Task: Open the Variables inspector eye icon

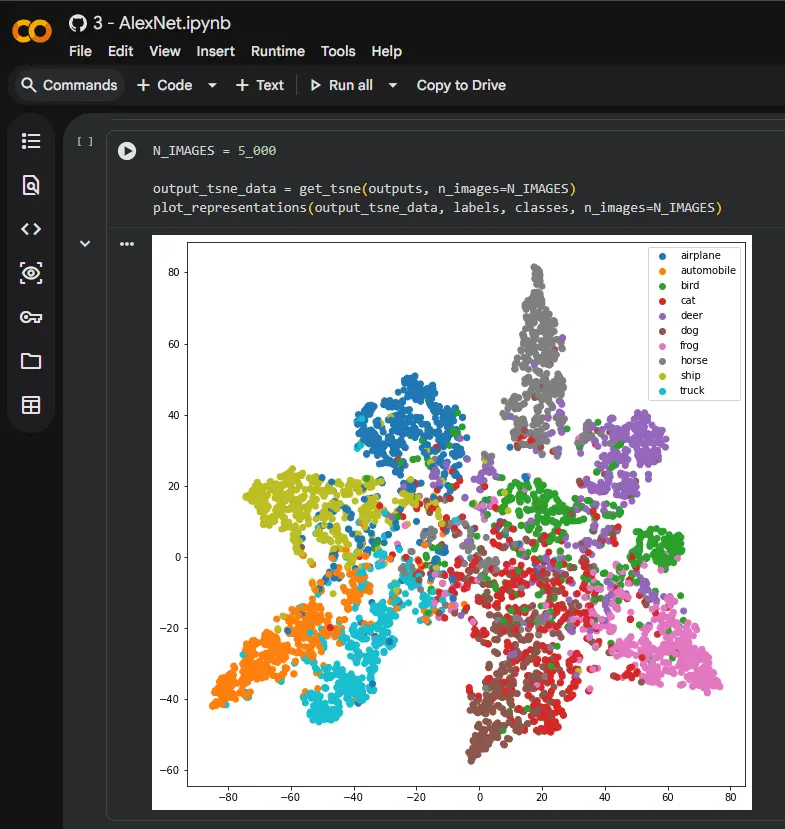Action: tap(31, 273)
